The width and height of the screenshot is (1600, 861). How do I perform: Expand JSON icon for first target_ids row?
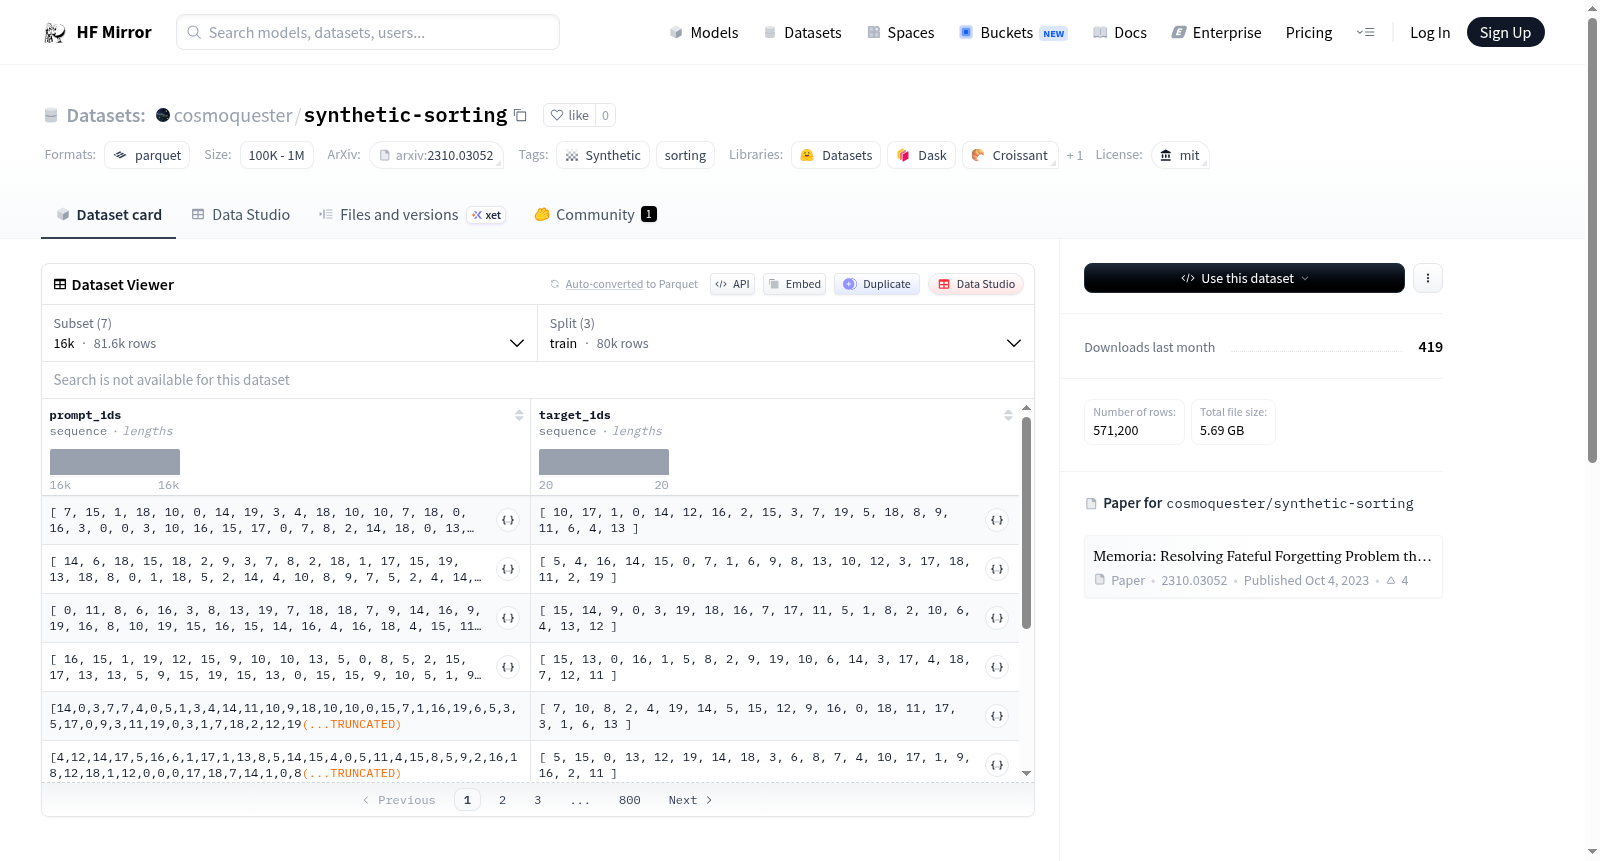pos(997,520)
